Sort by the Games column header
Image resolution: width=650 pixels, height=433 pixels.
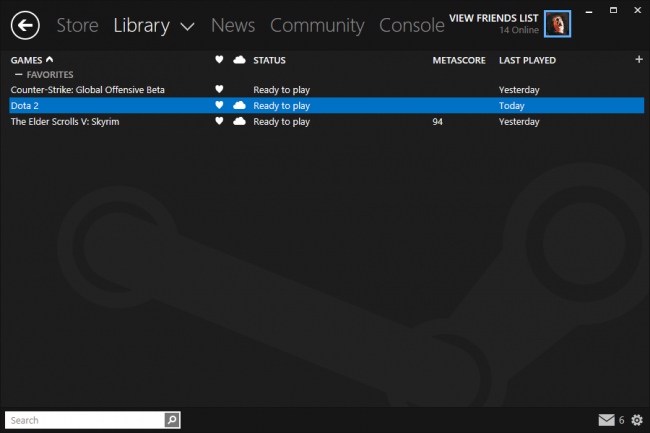pos(27,60)
